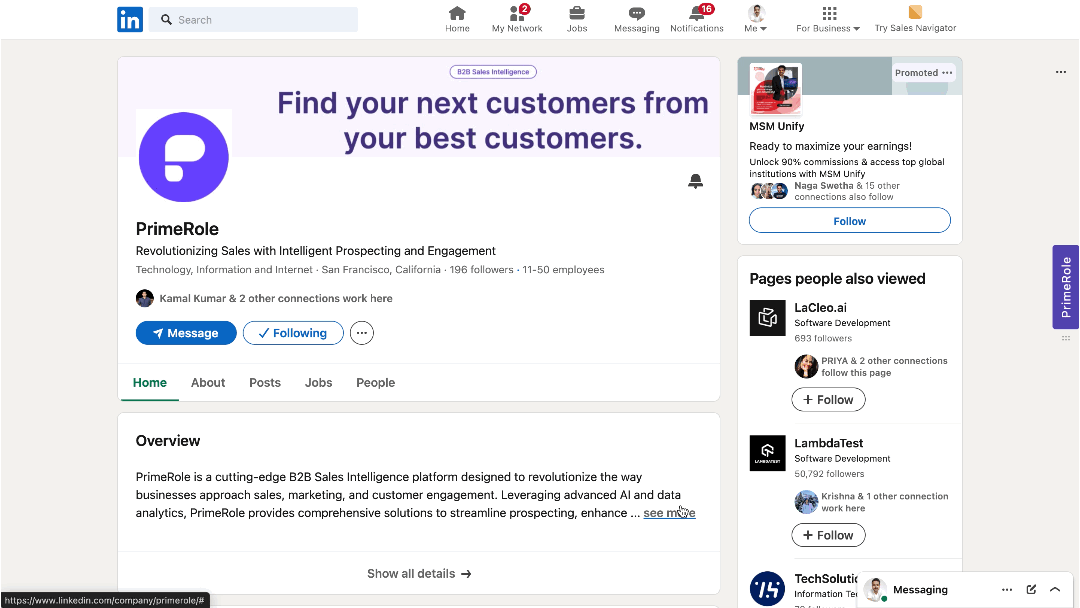
Task: Click Krishna's connection avatar under LambdaTest
Action: (x=806, y=502)
